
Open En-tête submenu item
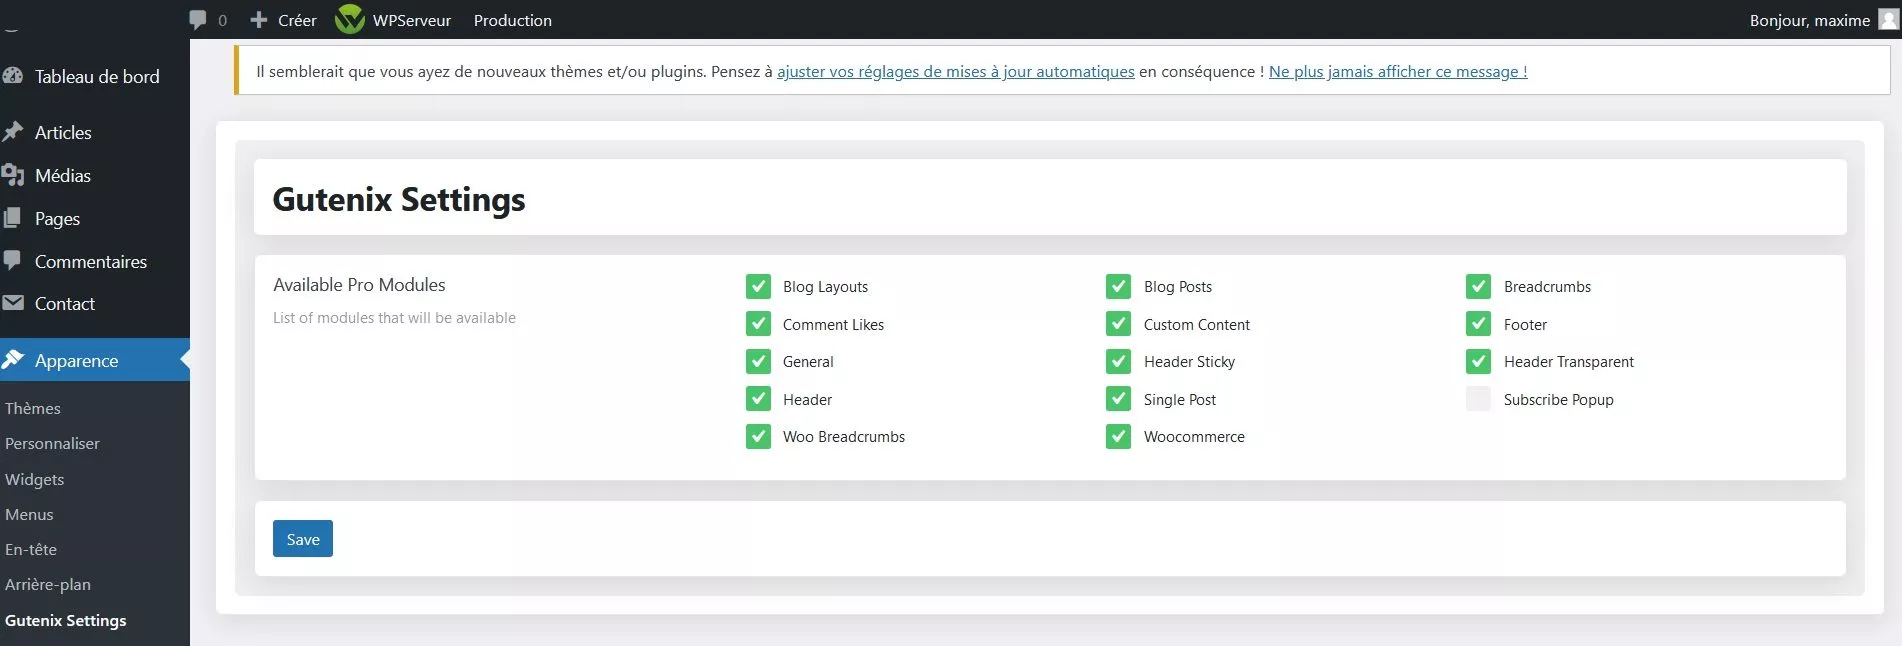coord(31,549)
